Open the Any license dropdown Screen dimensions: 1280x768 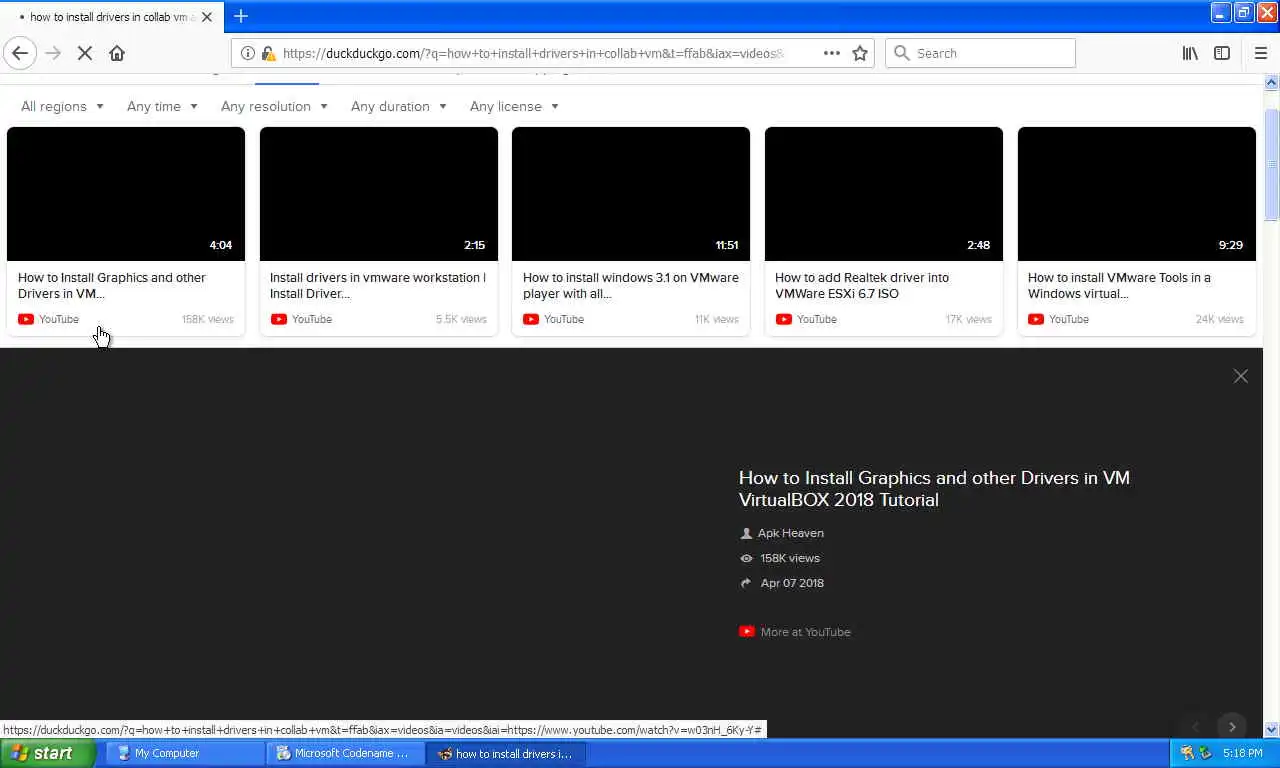(x=514, y=106)
